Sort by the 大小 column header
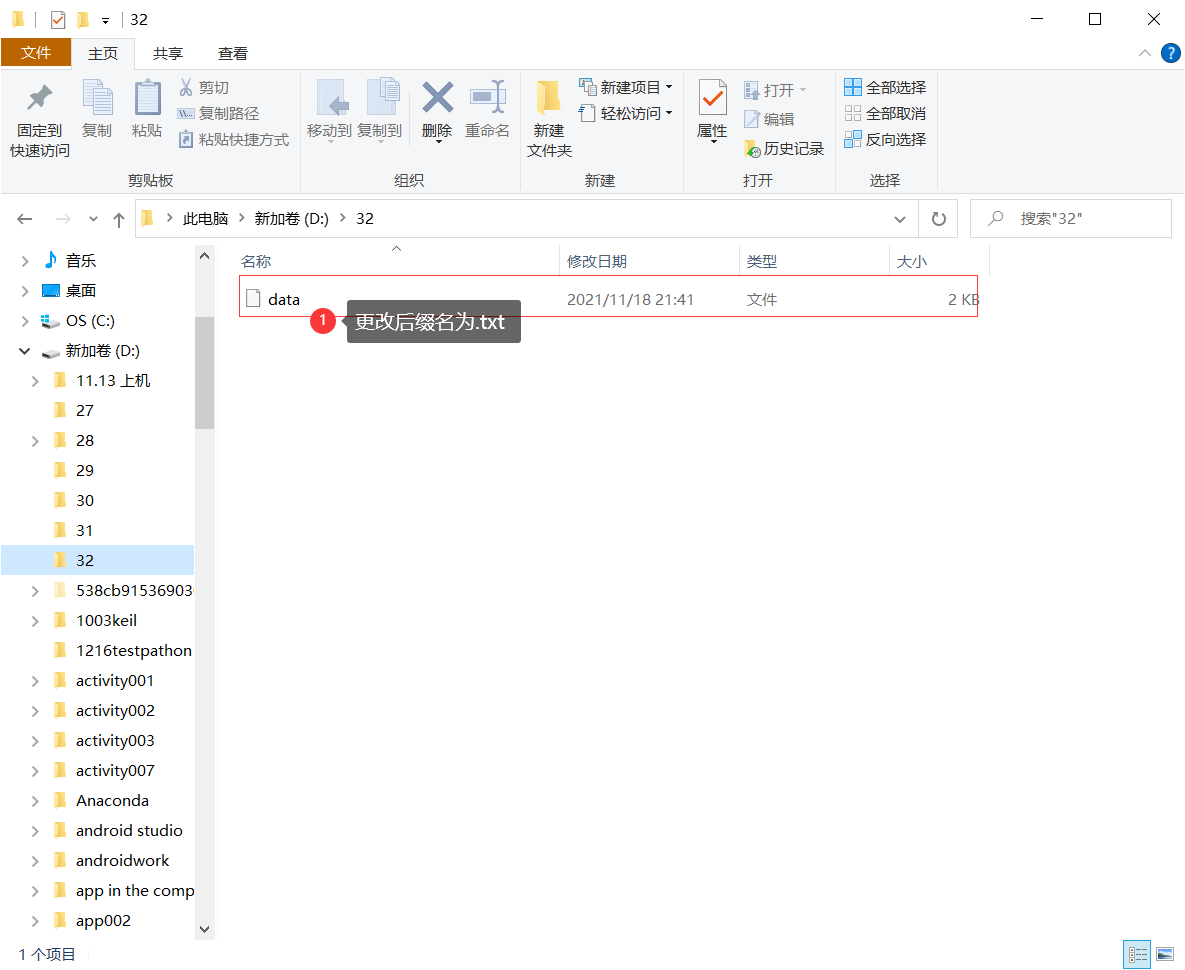The width and height of the screenshot is (1185, 970). coord(911,261)
